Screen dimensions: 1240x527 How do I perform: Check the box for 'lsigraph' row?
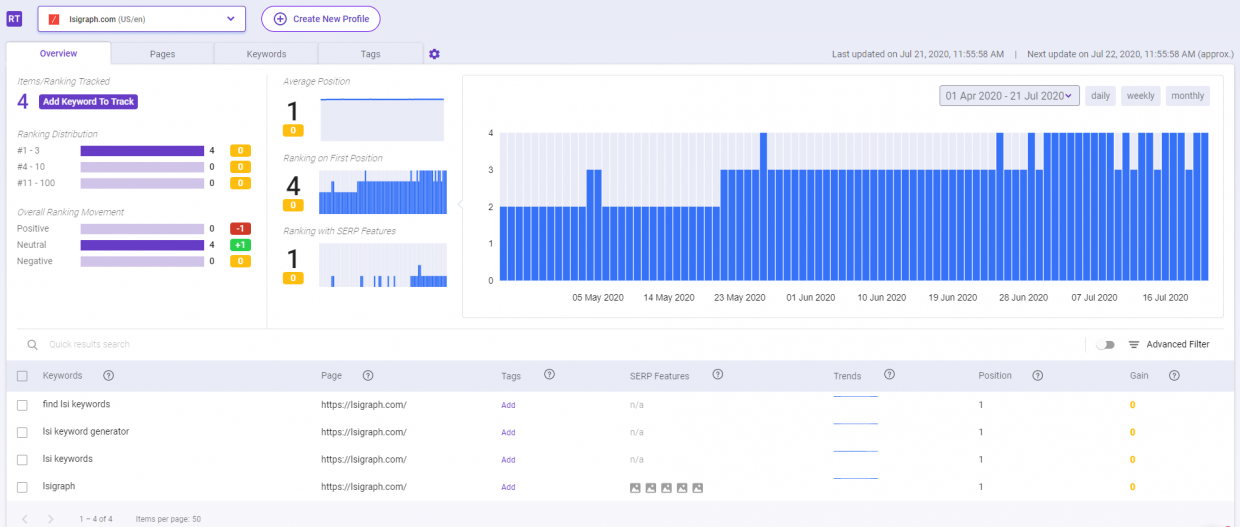pyautogui.click(x=23, y=487)
